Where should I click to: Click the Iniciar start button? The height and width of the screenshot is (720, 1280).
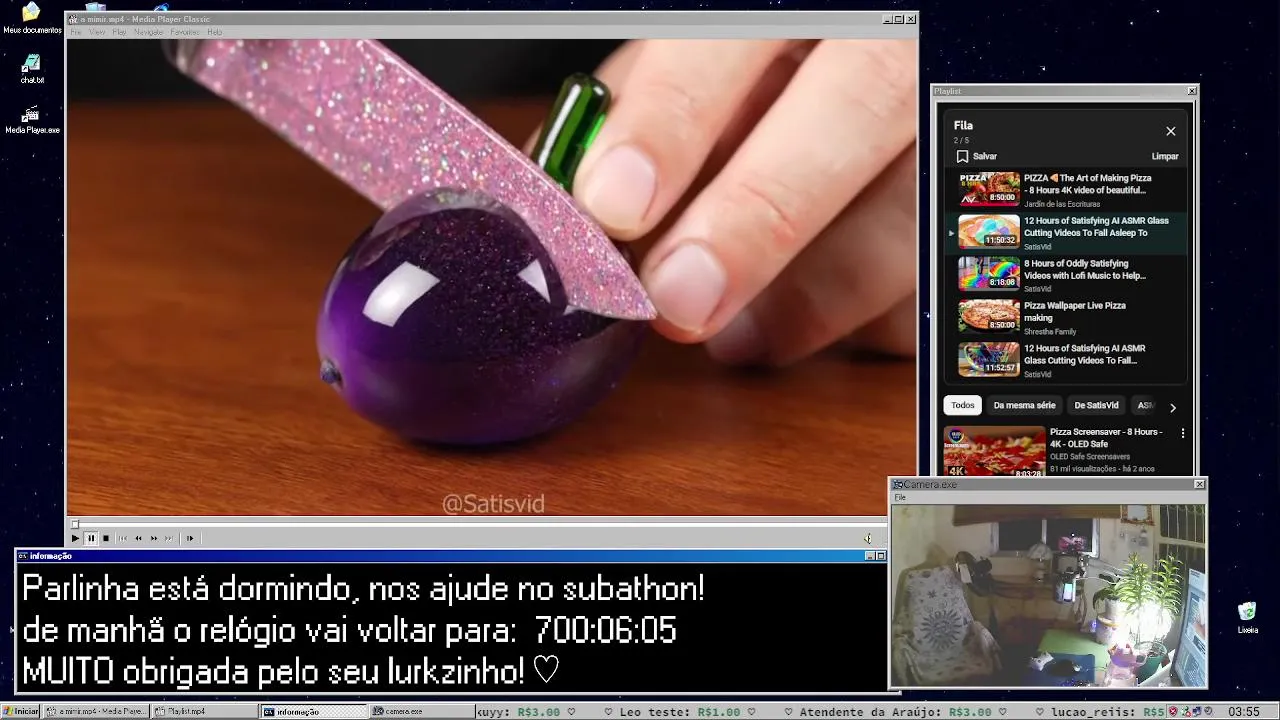pos(21,711)
